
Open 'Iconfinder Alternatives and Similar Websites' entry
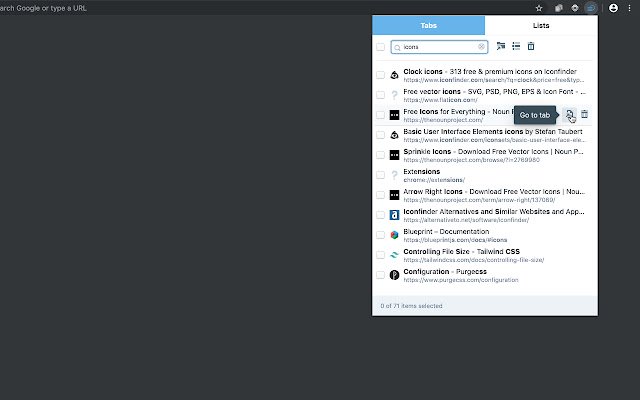pyautogui.click(x=494, y=211)
